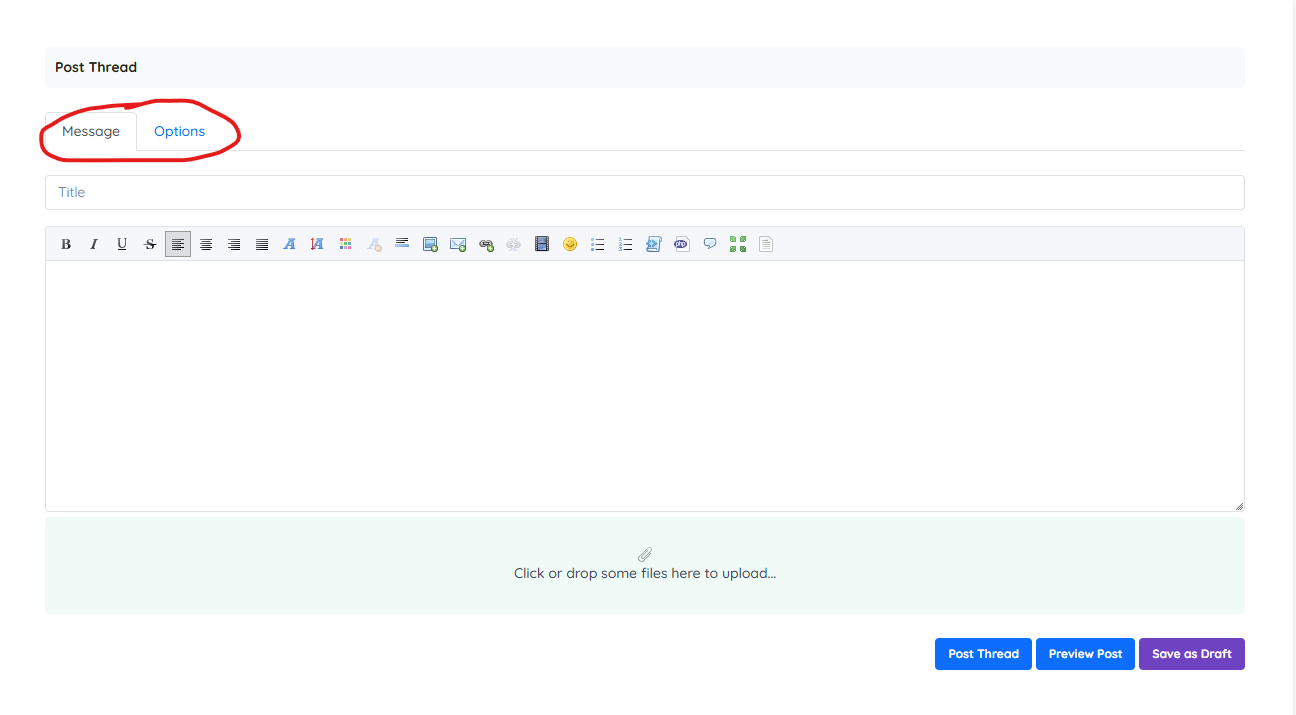The width and height of the screenshot is (1296, 715).
Task: Toggle bold text formatting
Action: click(66, 244)
